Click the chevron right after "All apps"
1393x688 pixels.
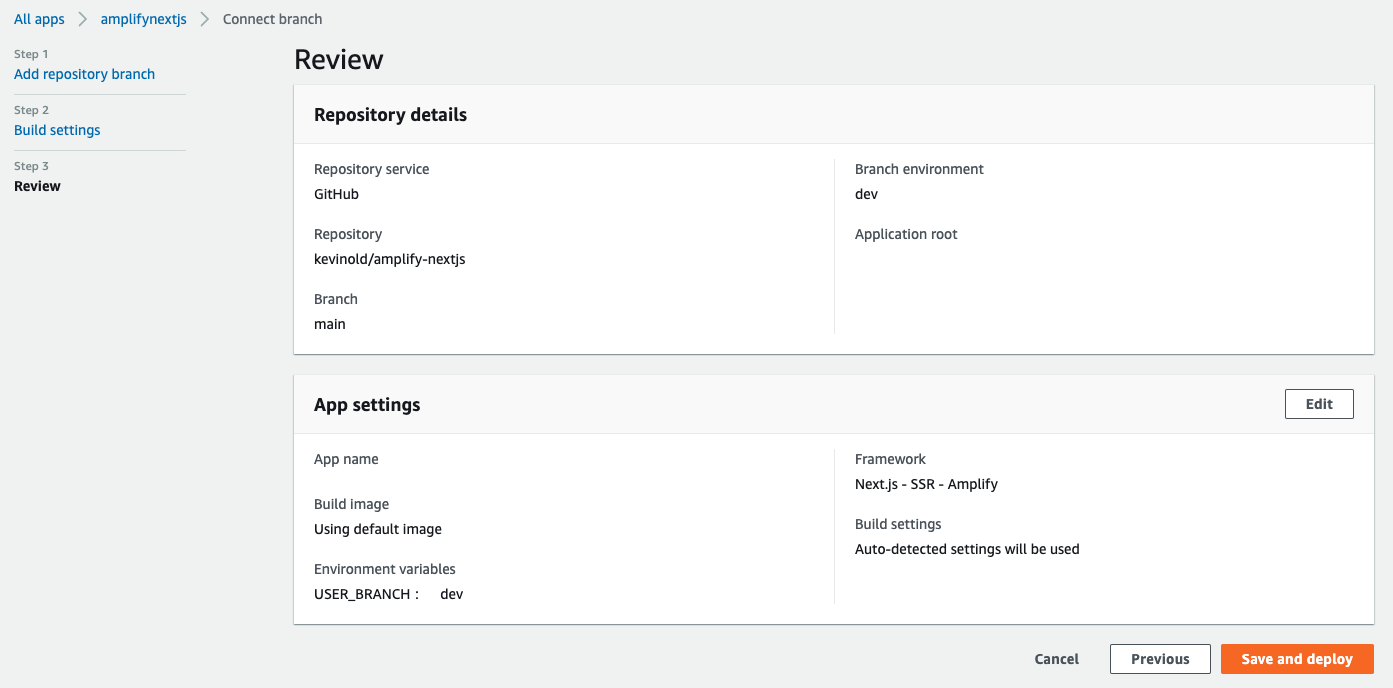(x=83, y=19)
